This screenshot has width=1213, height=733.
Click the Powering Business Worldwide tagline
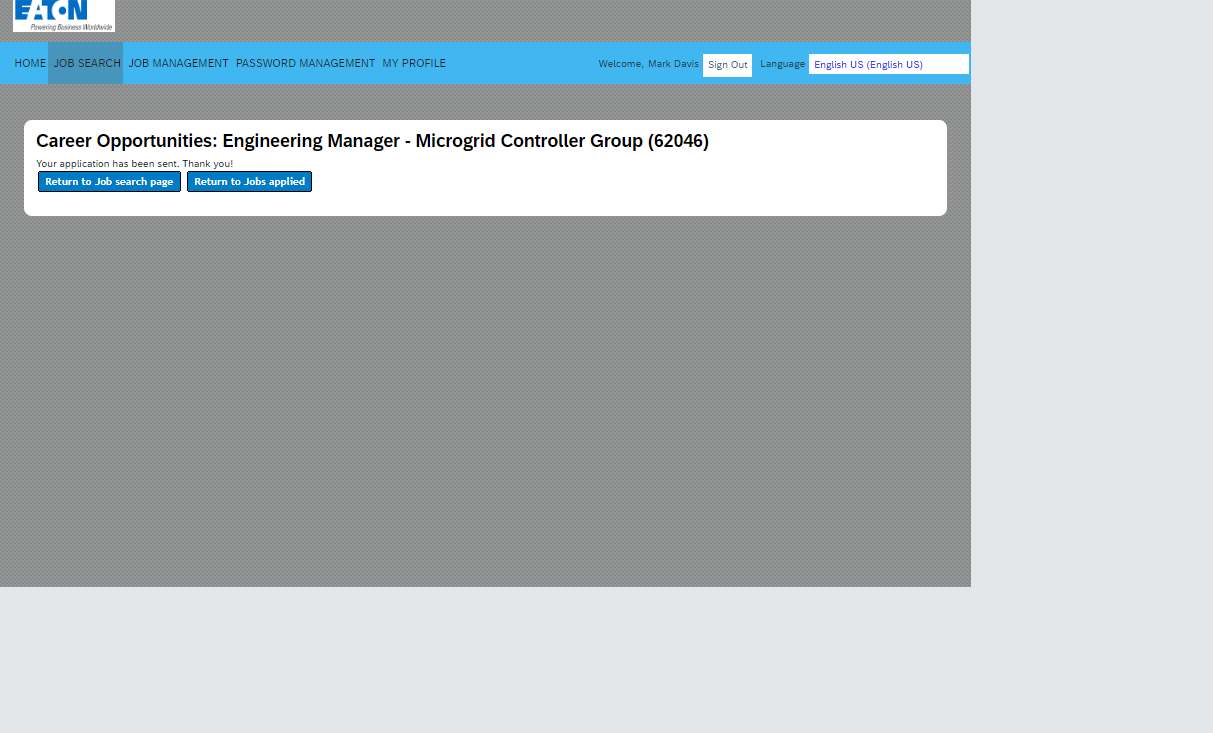tap(71, 27)
